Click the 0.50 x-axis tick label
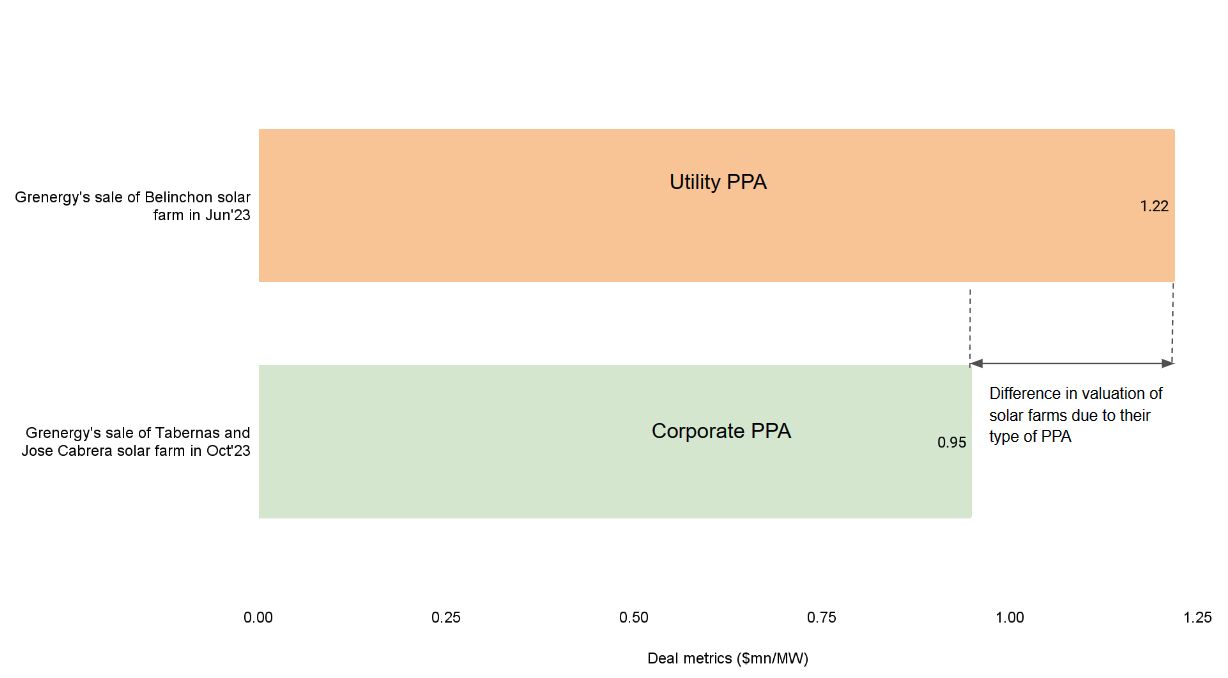 (x=634, y=618)
